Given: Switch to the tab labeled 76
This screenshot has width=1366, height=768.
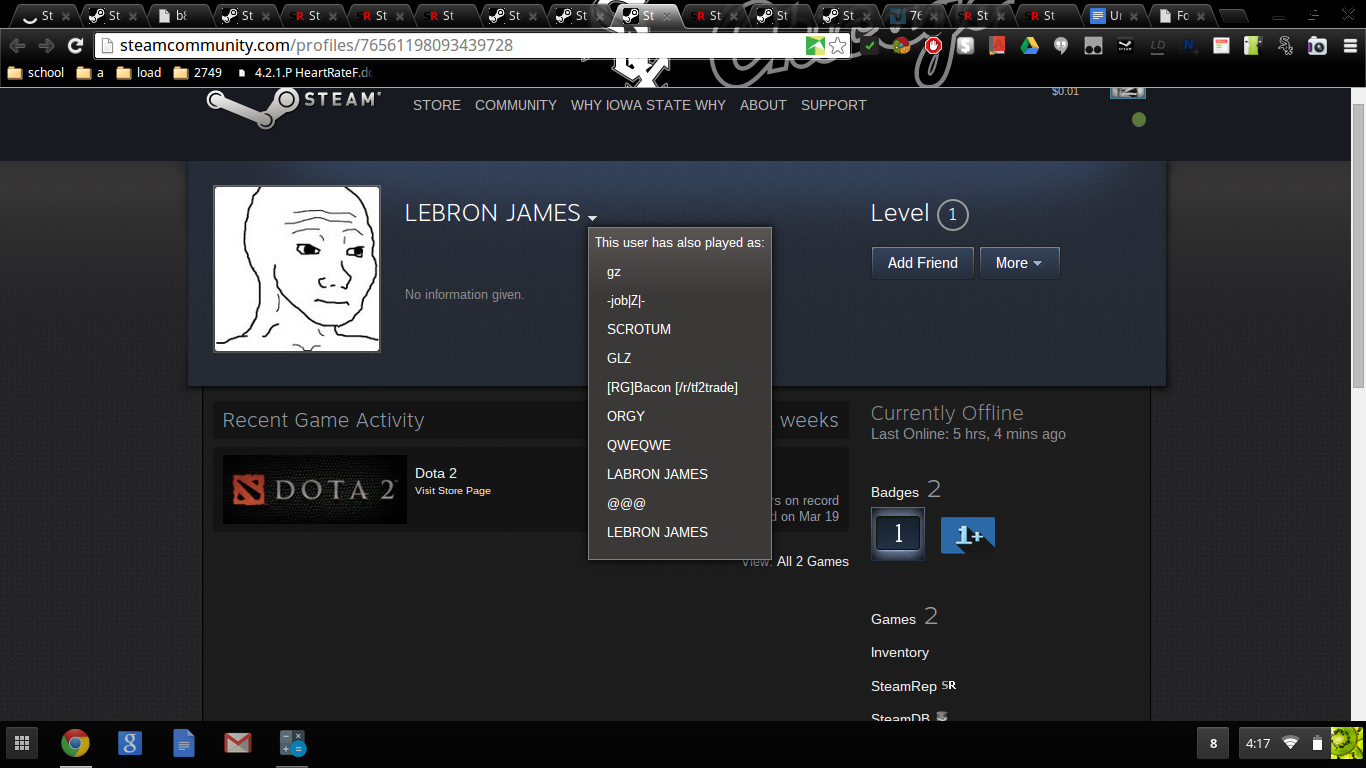Looking at the screenshot, I should (x=912, y=16).
